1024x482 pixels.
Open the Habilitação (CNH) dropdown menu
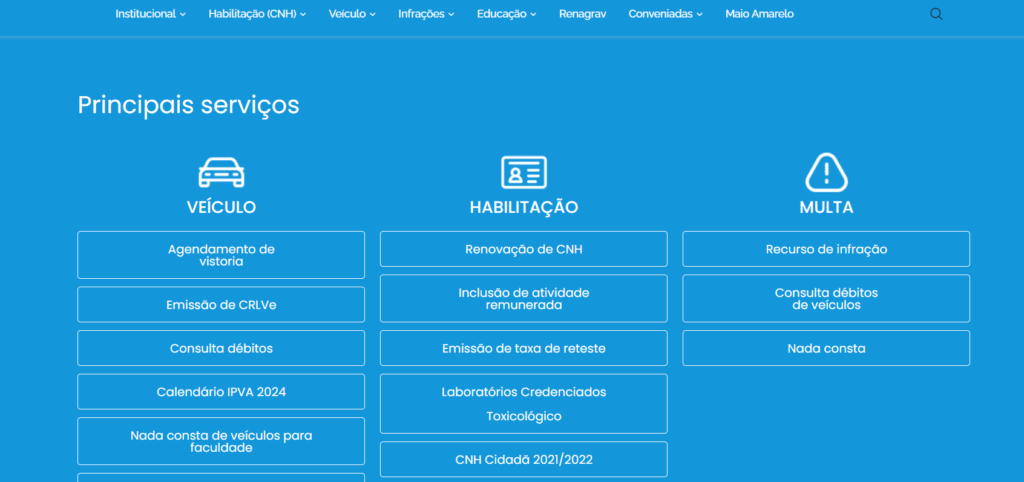(257, 14)
